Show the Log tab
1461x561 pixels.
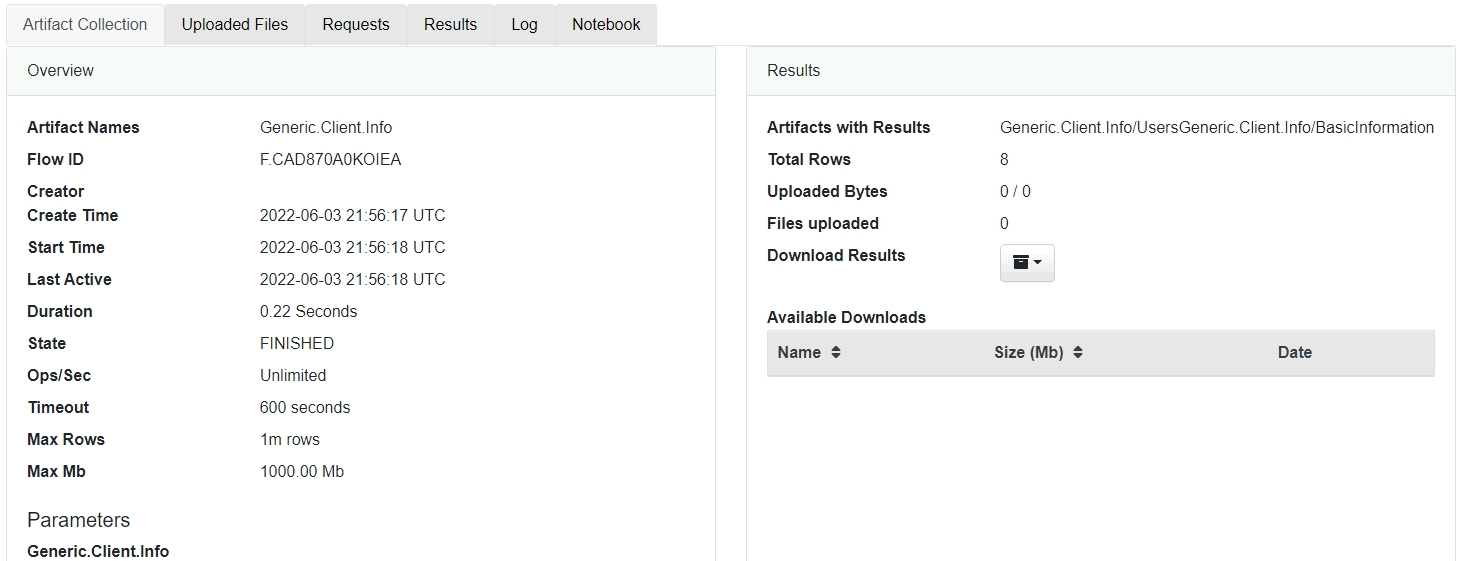click(524, 25)
